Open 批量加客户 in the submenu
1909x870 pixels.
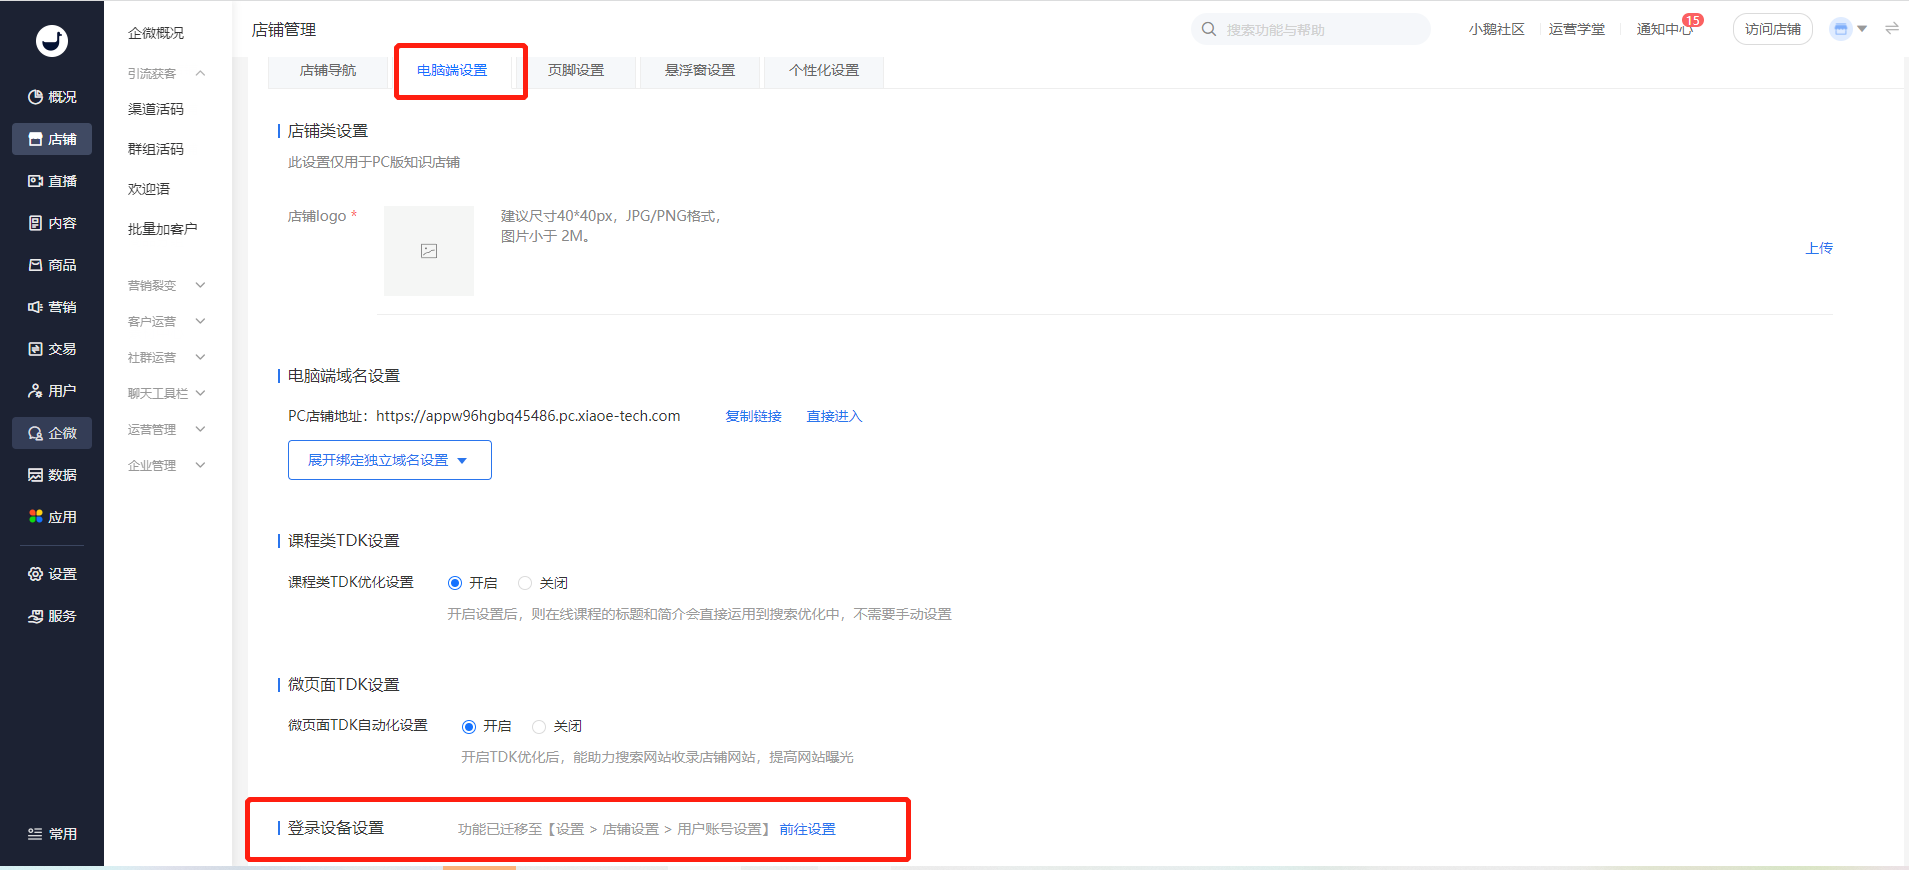pyautogui.click(x=163, y=229)
